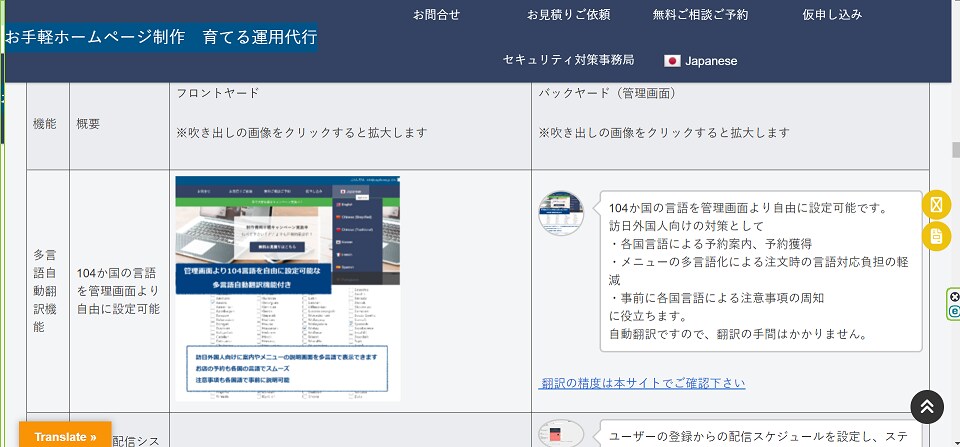Click the vertical scrollbar thumb
960x447 pixels.
955,150
